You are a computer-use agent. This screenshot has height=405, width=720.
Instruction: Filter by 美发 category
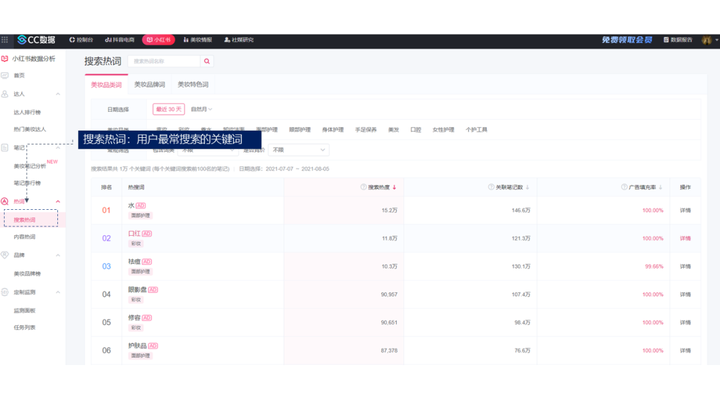(x=394, y=130)
